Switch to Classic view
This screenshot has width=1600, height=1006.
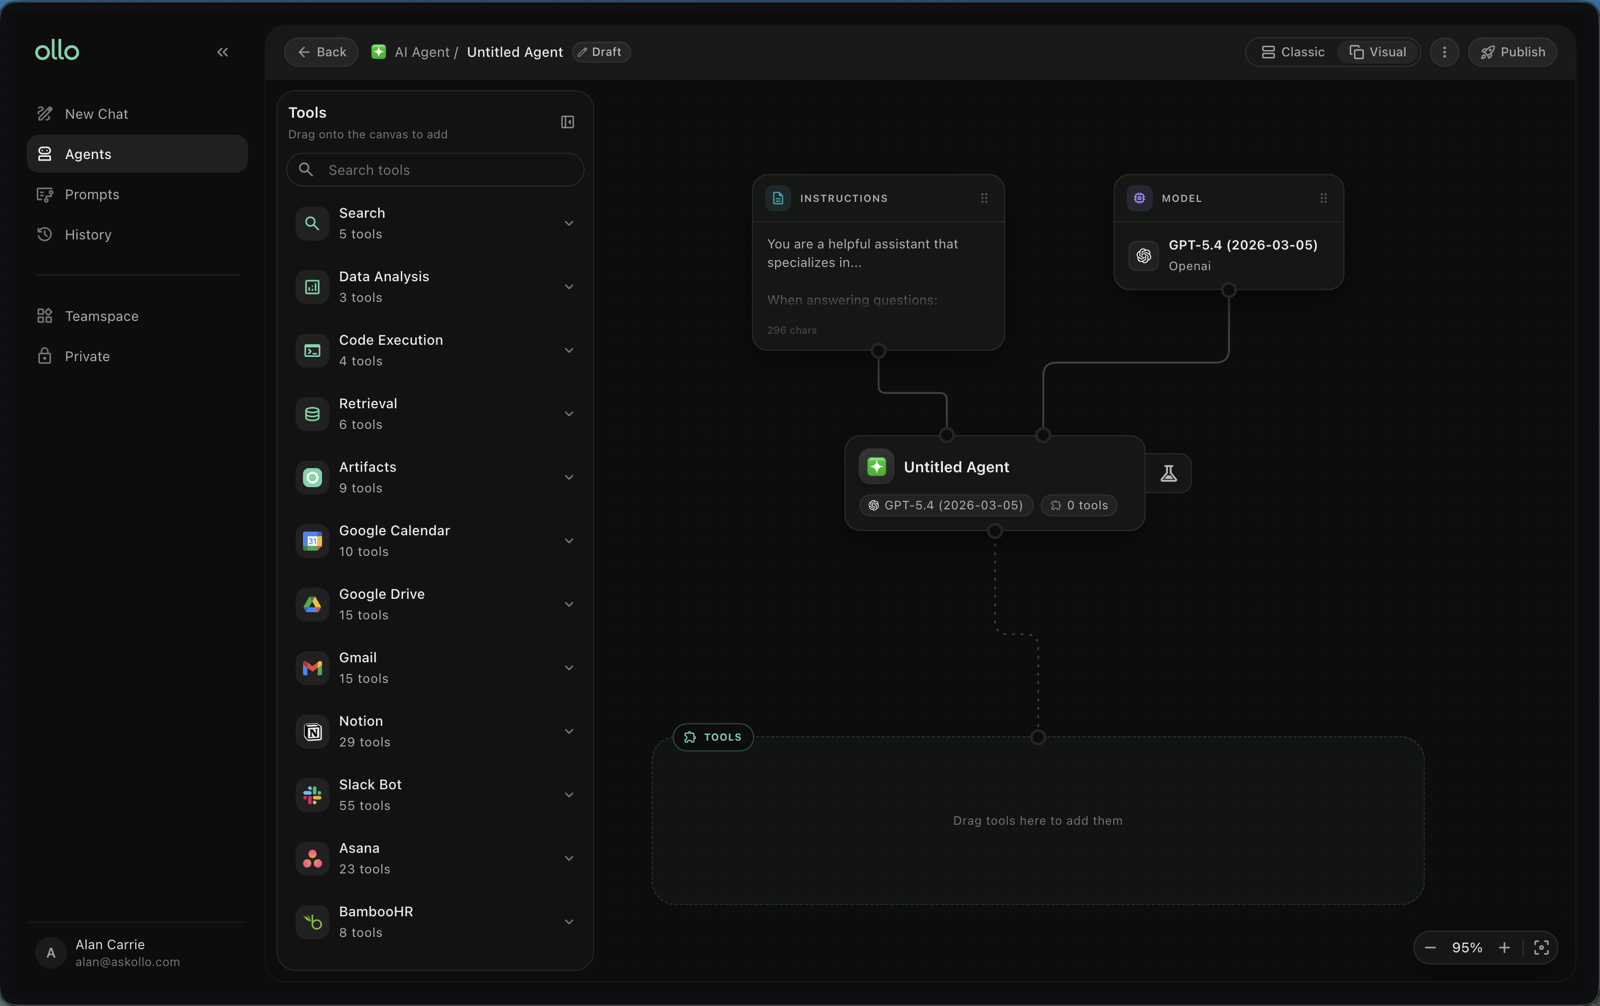1292,52
